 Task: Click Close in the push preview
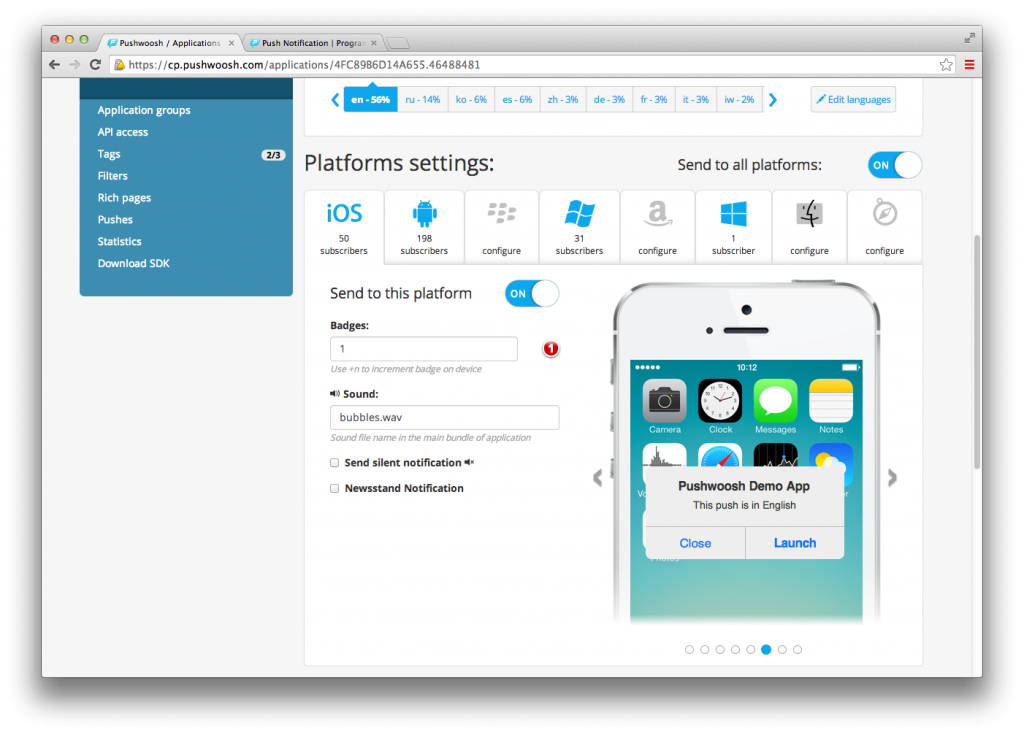coord(695,543)
